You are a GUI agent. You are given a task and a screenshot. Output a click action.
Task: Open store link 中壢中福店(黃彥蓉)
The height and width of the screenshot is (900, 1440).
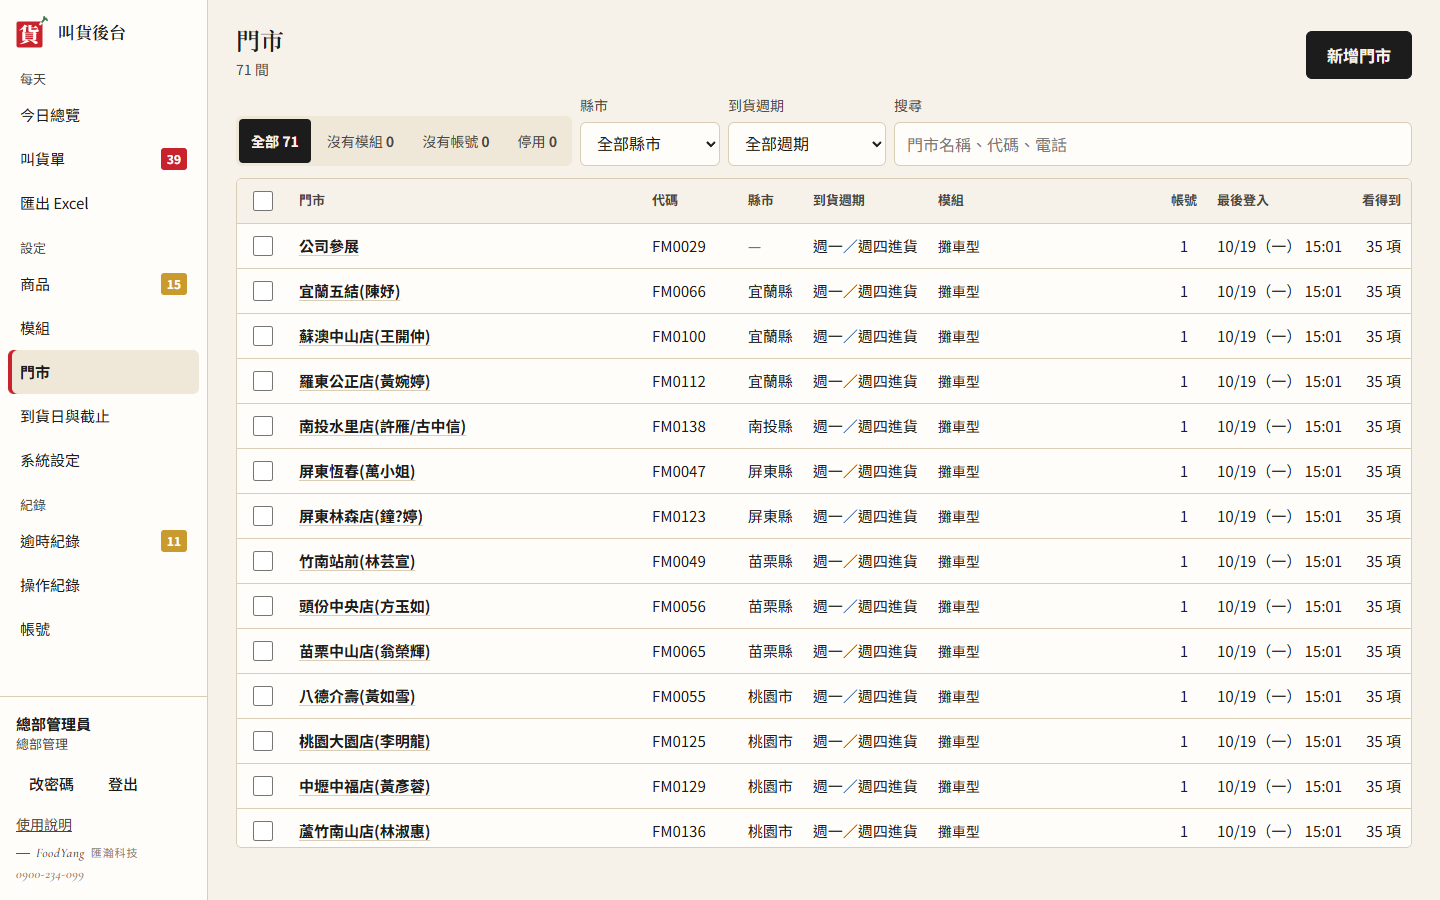coord(364,786)
